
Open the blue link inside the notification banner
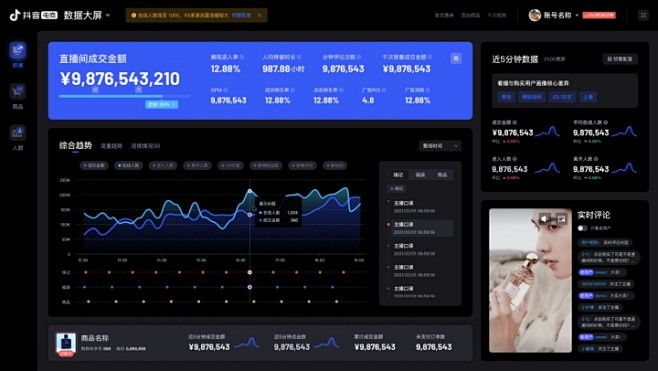(x=241, y=15)
